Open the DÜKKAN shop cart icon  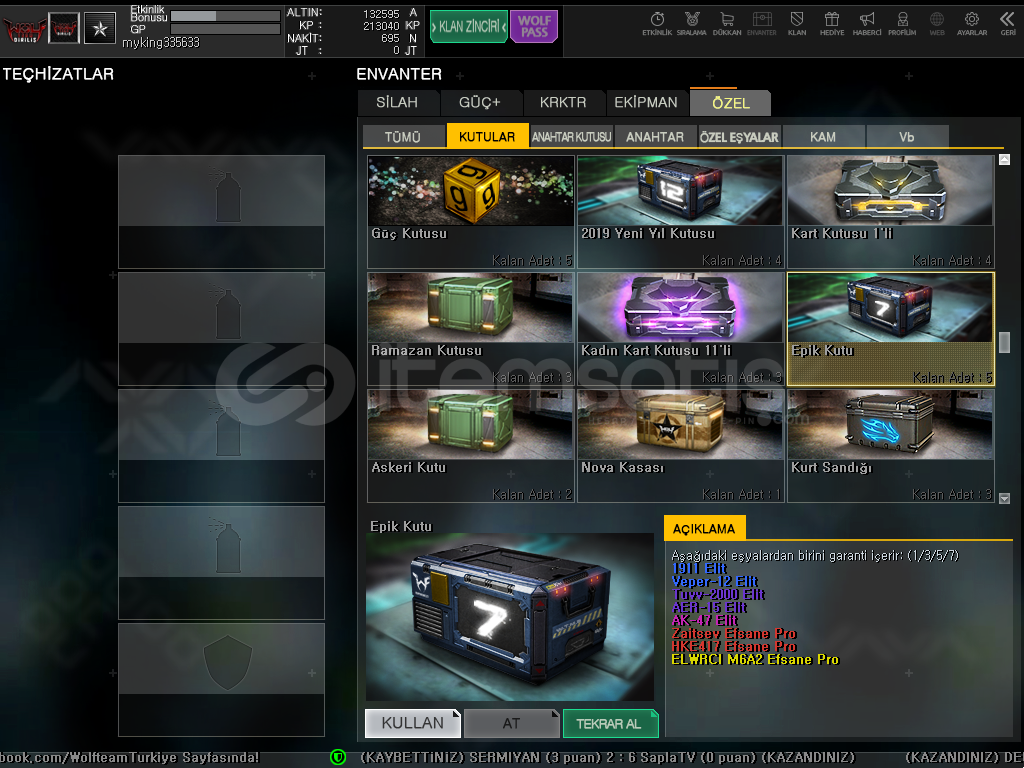point(727,24)
